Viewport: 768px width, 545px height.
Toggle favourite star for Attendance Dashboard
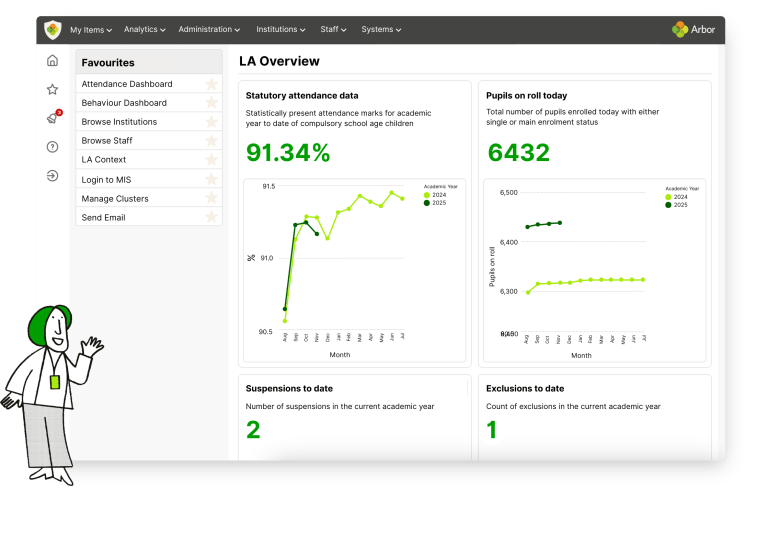coord(212,84)
